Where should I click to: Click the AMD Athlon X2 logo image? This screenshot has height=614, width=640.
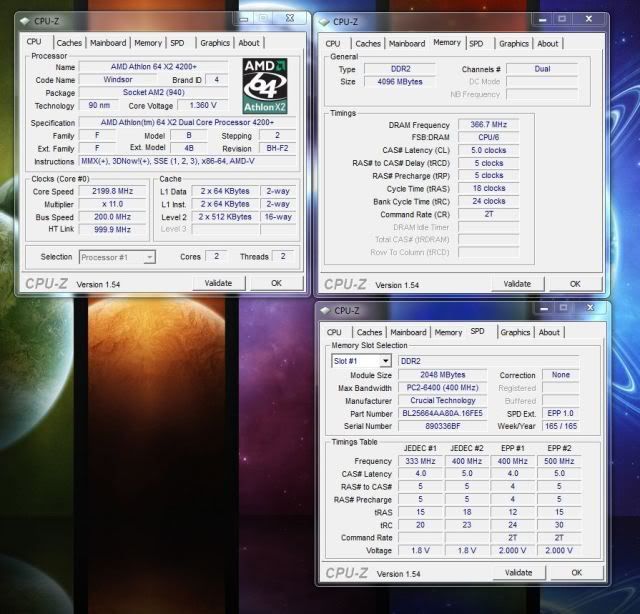point(265,86)
